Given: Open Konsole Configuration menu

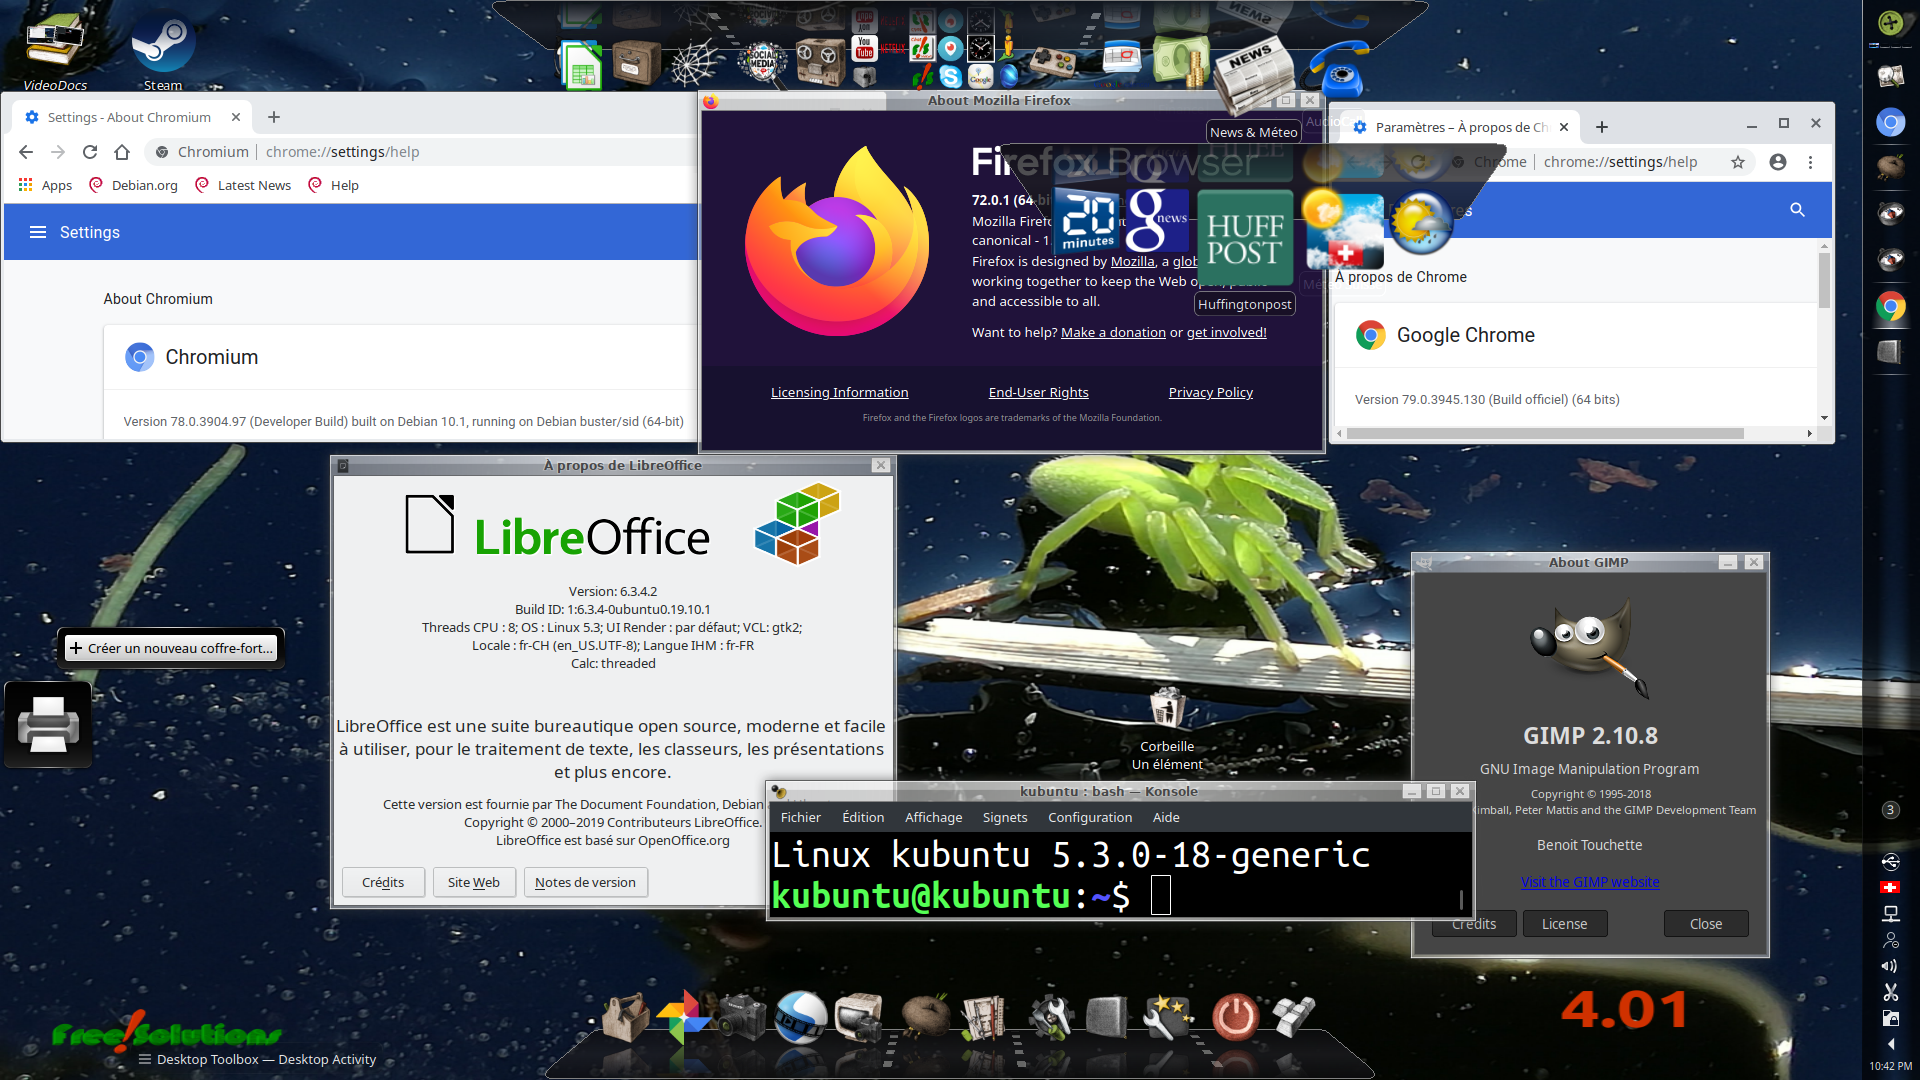Looking at the screenshot, I should (1090, 817).
